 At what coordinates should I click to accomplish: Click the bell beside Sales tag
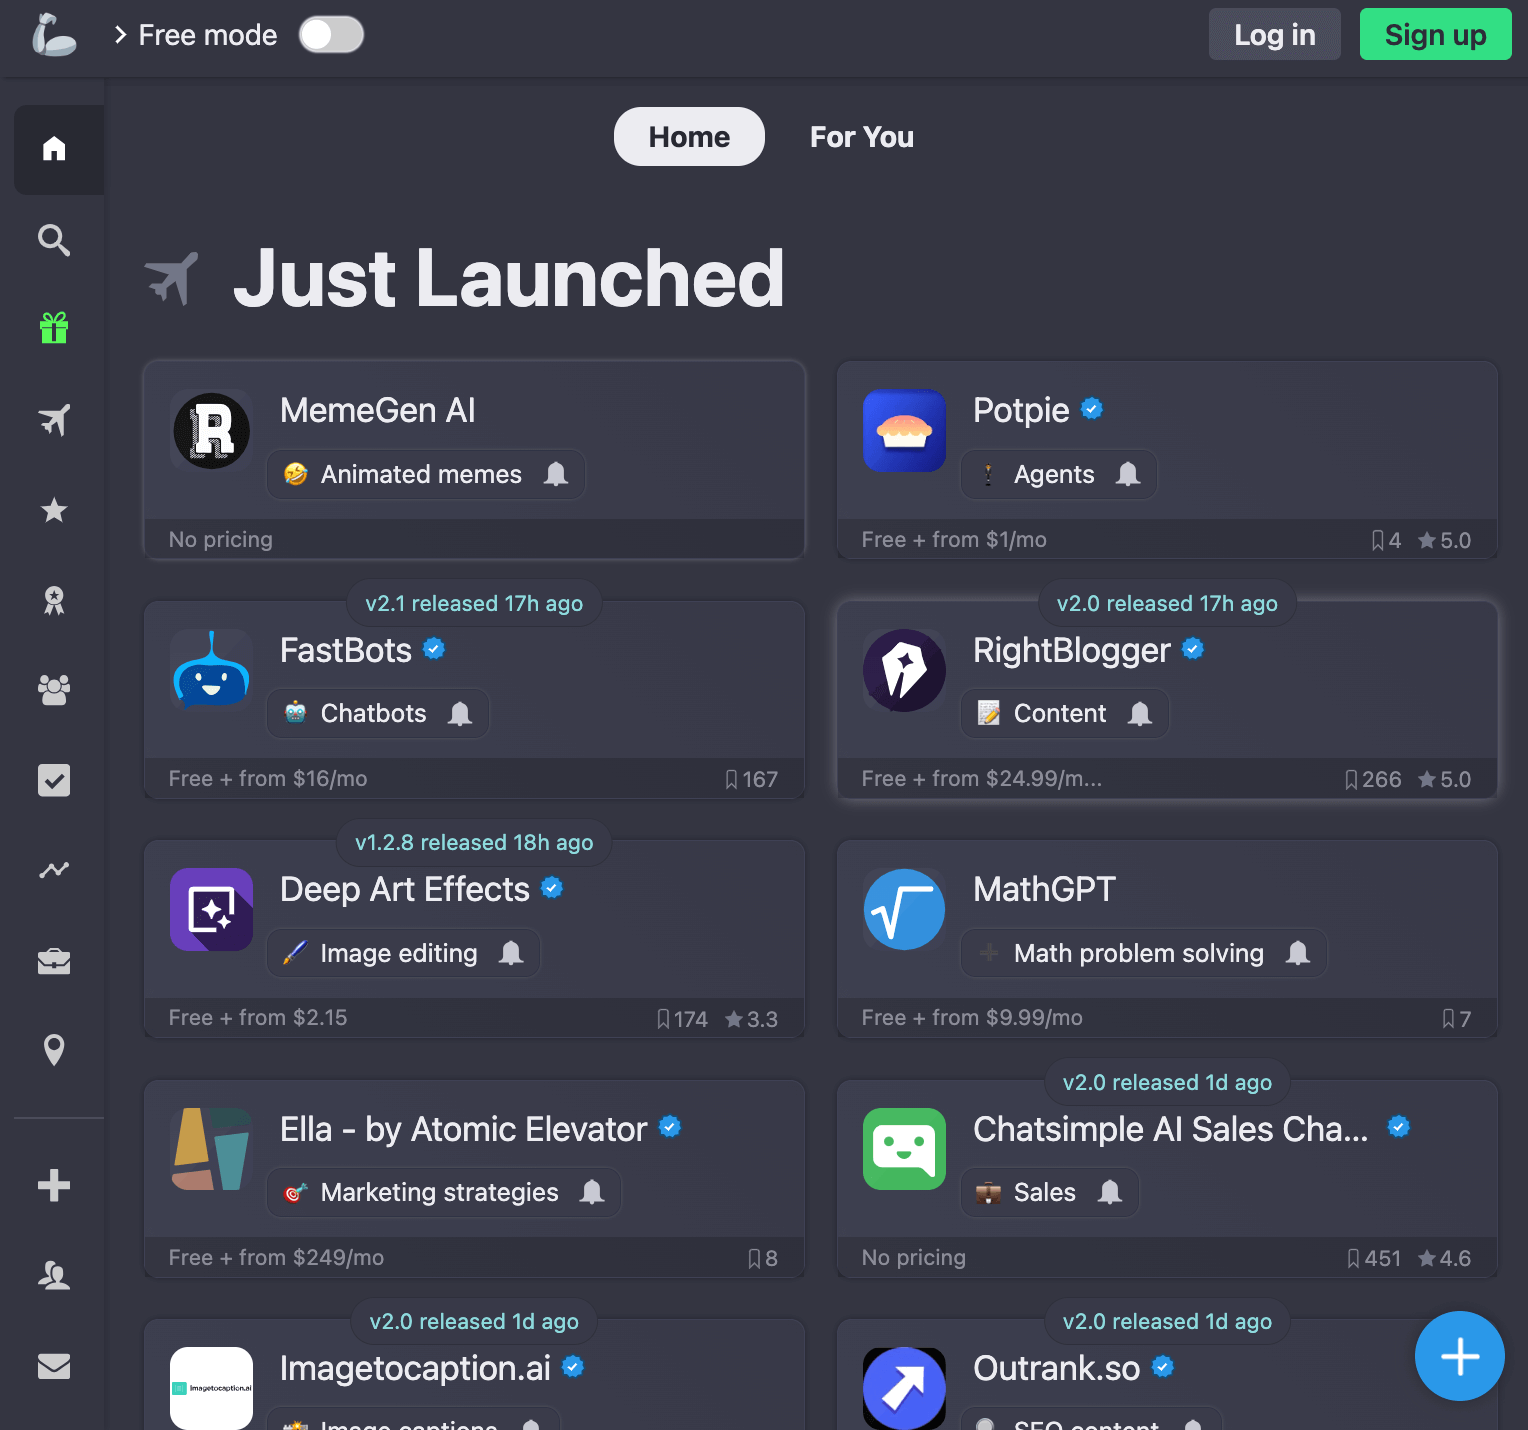pyautogui.click(x=1110, y=1192)
